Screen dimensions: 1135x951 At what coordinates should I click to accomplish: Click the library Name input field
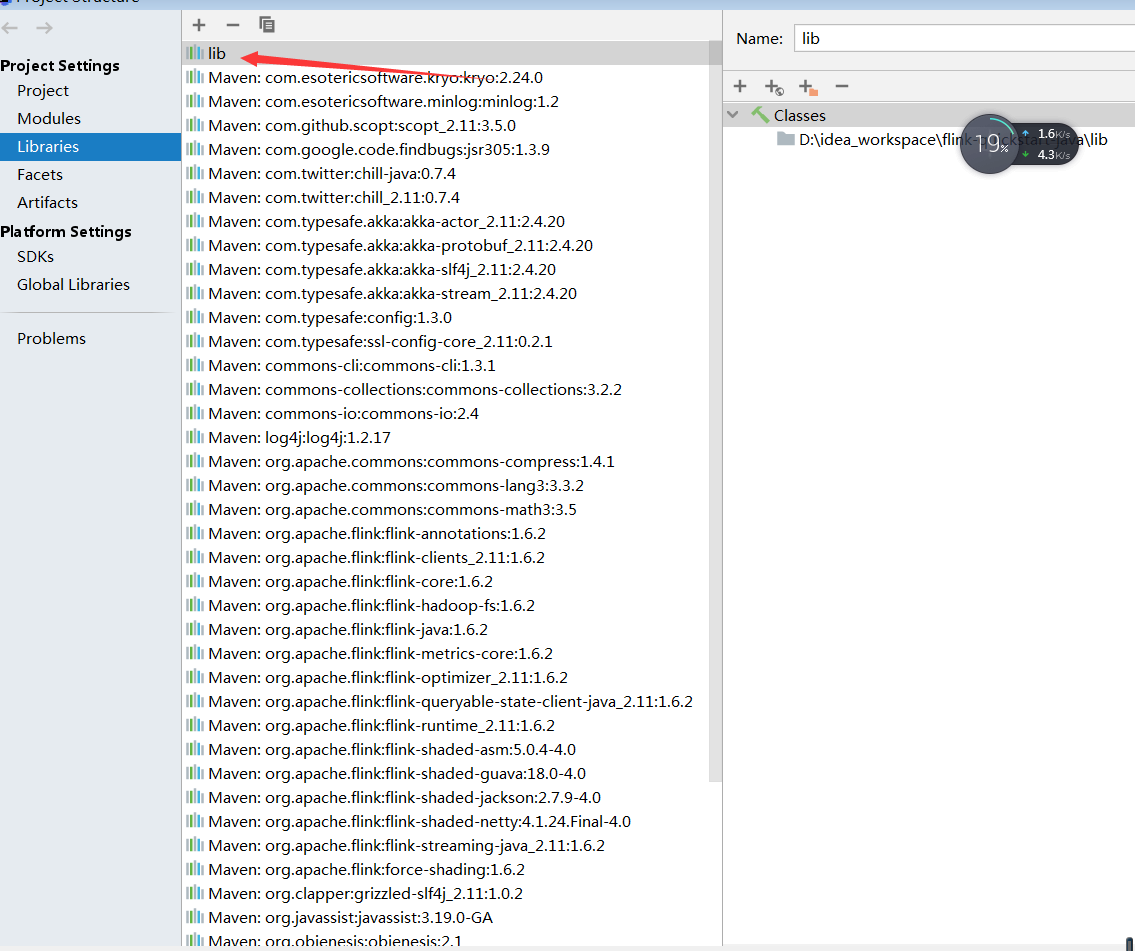click(x=964, y=38)
